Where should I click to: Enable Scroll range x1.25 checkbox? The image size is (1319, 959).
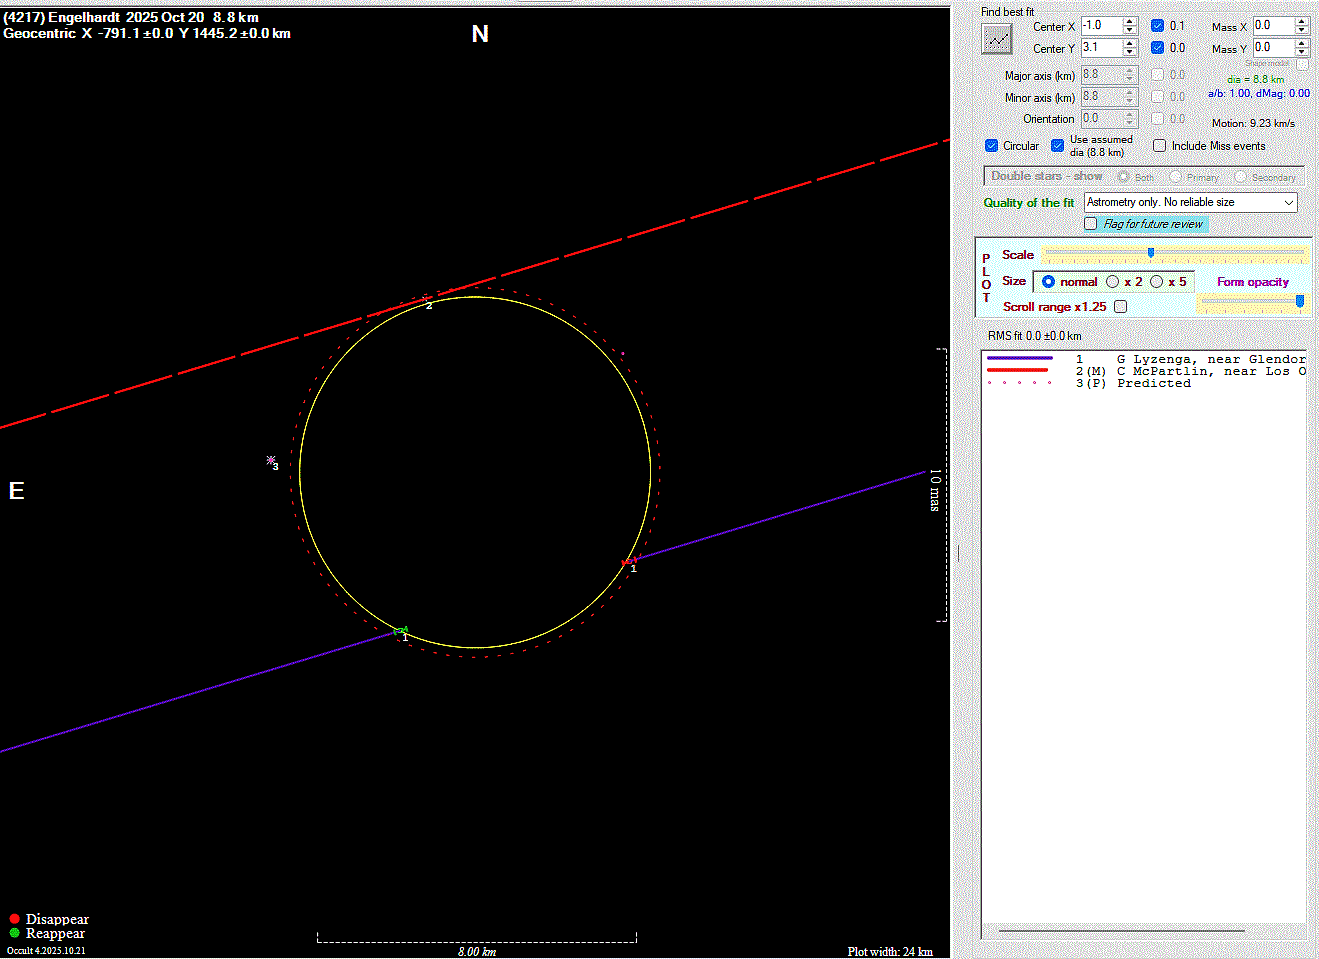click(x=1120, y=307)
